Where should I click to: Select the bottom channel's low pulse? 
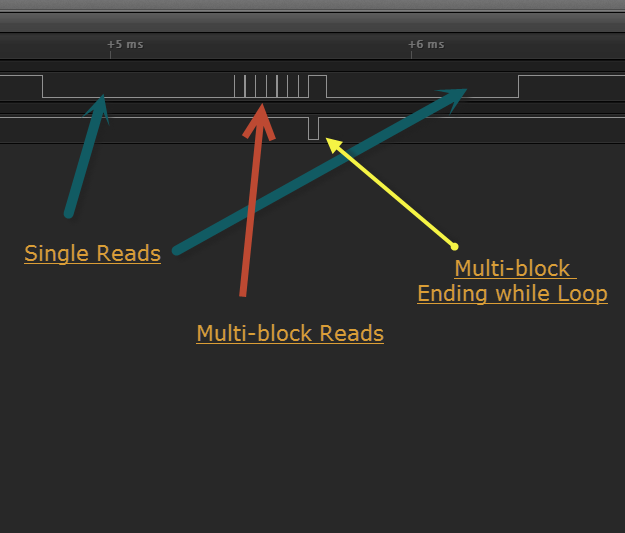tap(313, 128)
